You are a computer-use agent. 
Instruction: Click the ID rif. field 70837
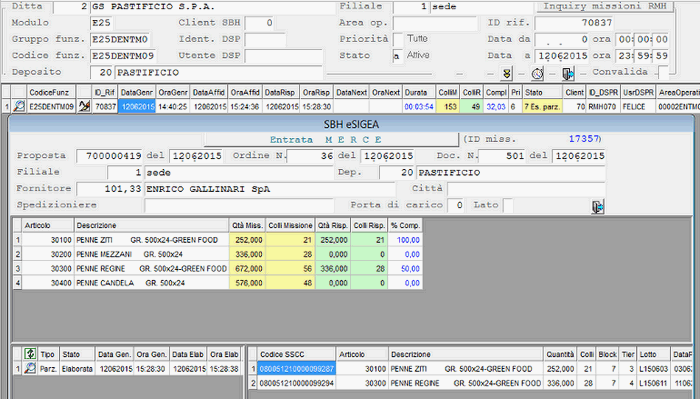click(x=575, y=23)
